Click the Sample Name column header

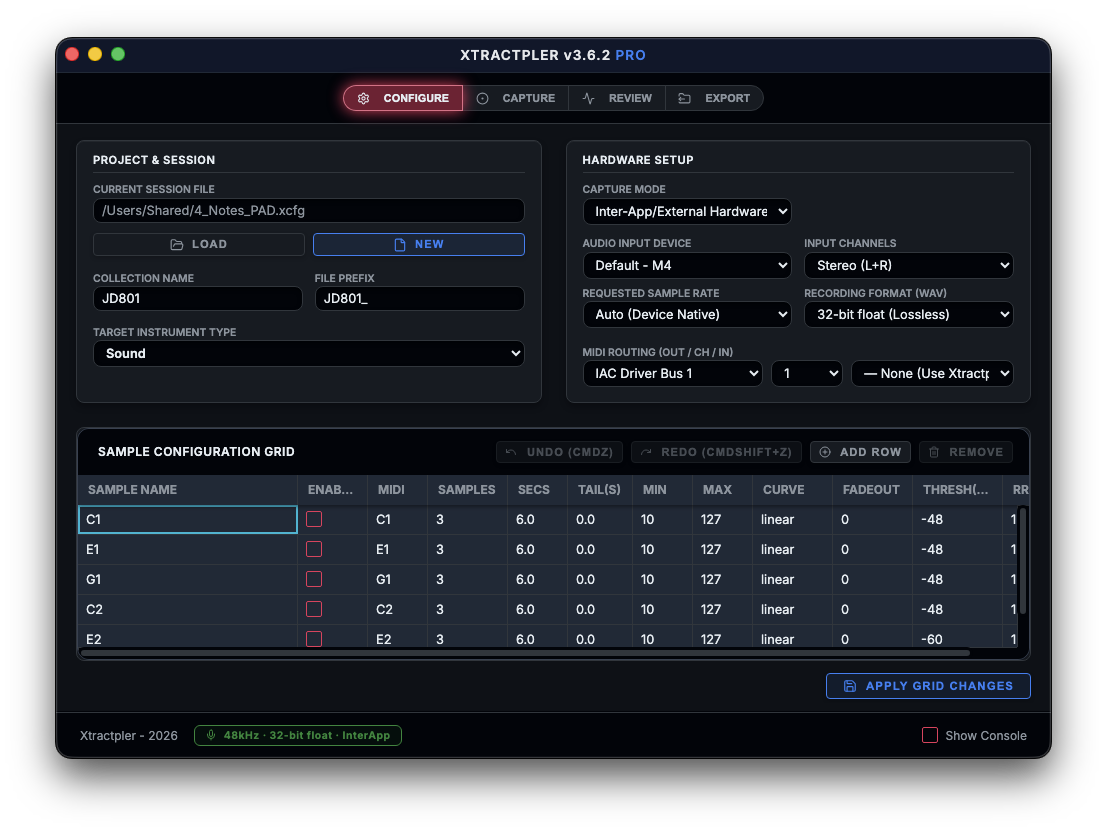pos(188,489)
